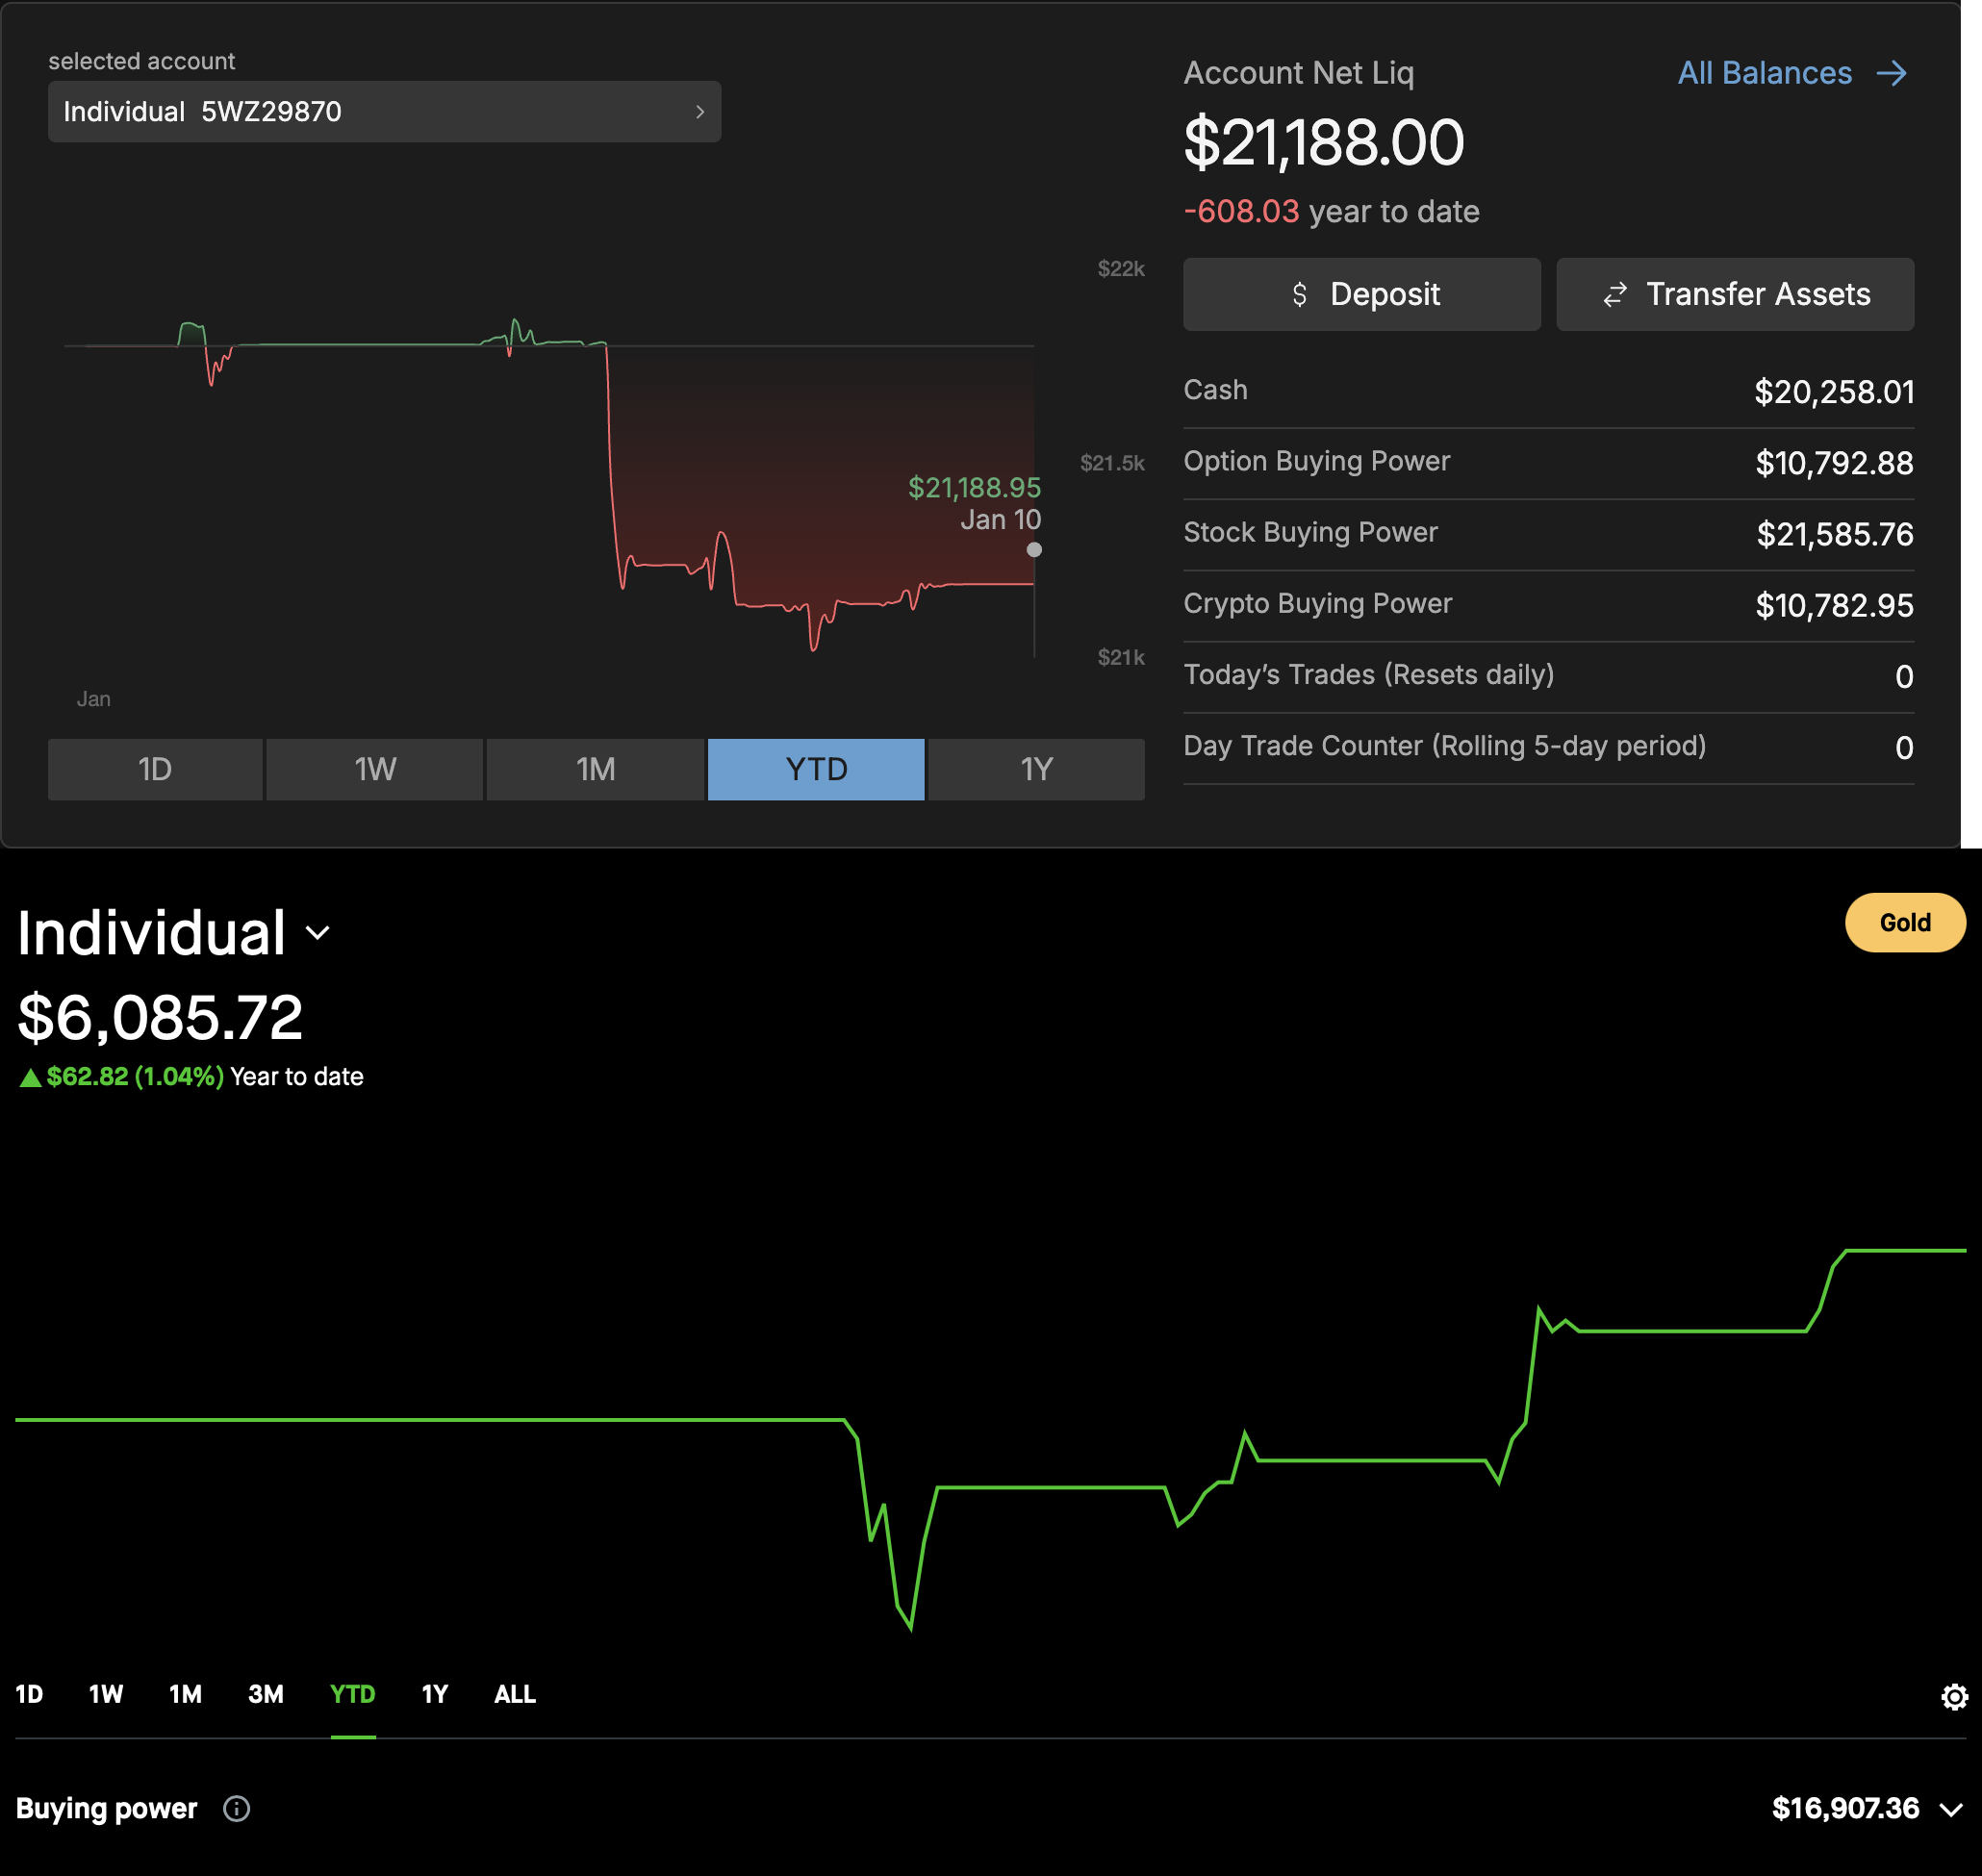Choose the 1Y range in top chart

[1036, 769]
